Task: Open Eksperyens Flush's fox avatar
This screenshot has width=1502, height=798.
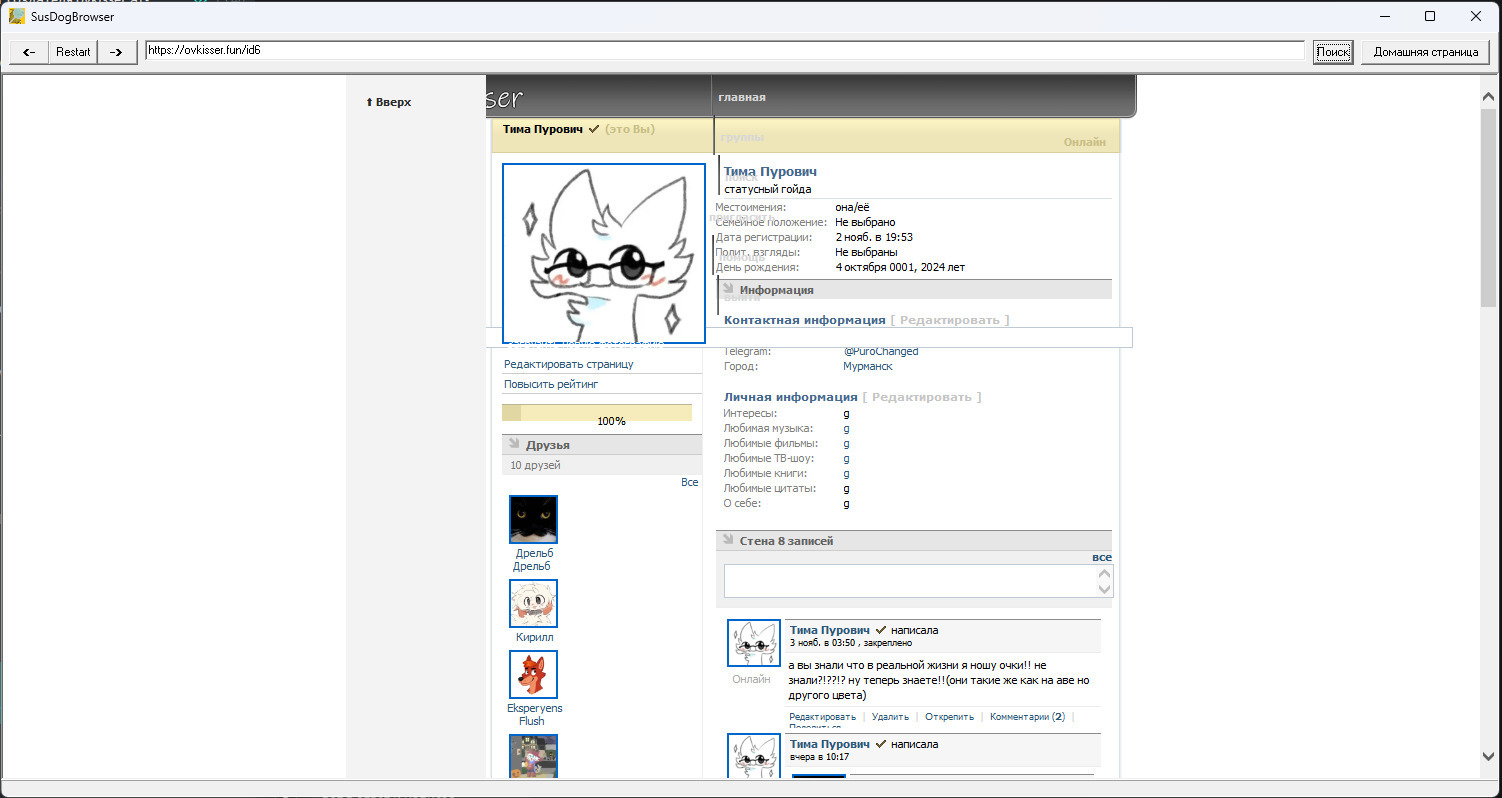Action: pyautogui.click(x=533, y=674)
